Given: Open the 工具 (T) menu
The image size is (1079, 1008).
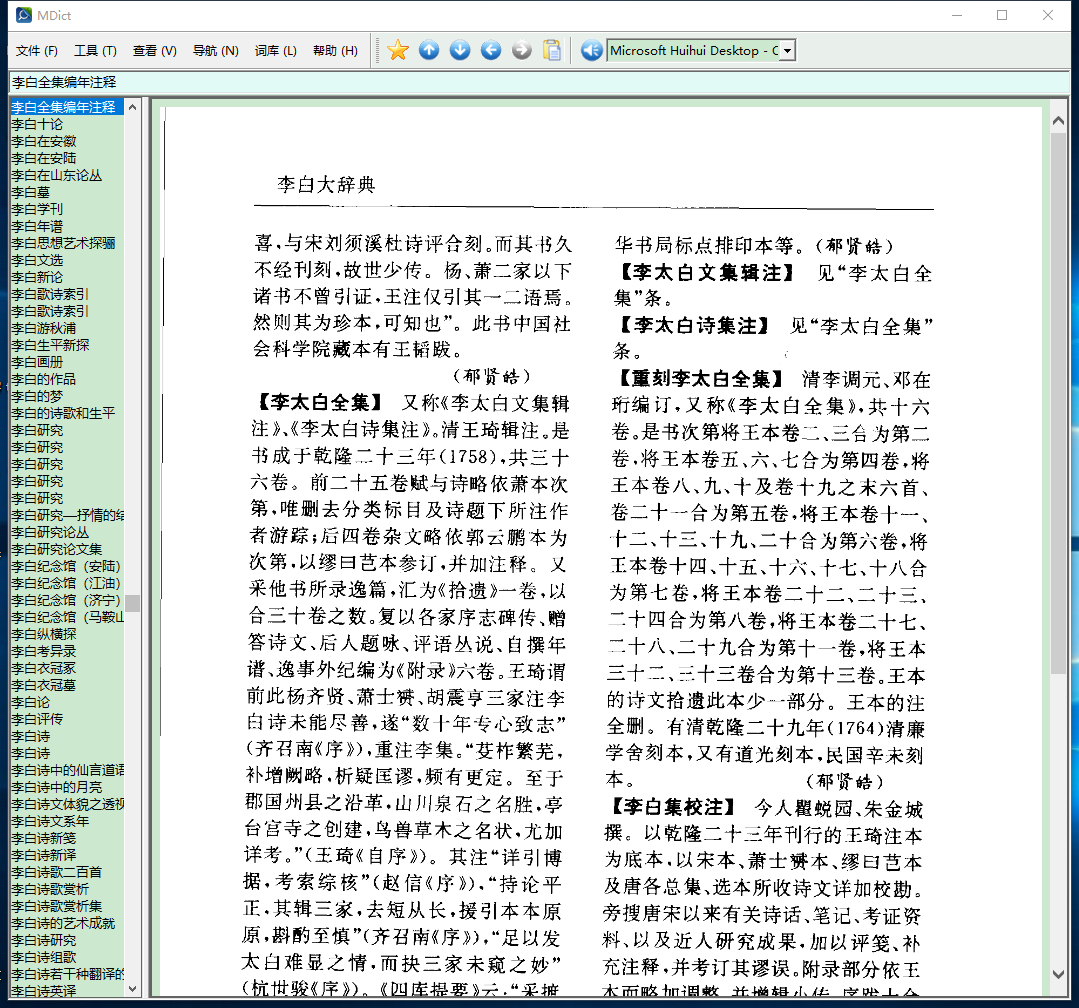Looking at the screenshot, I should coord(95,50).
